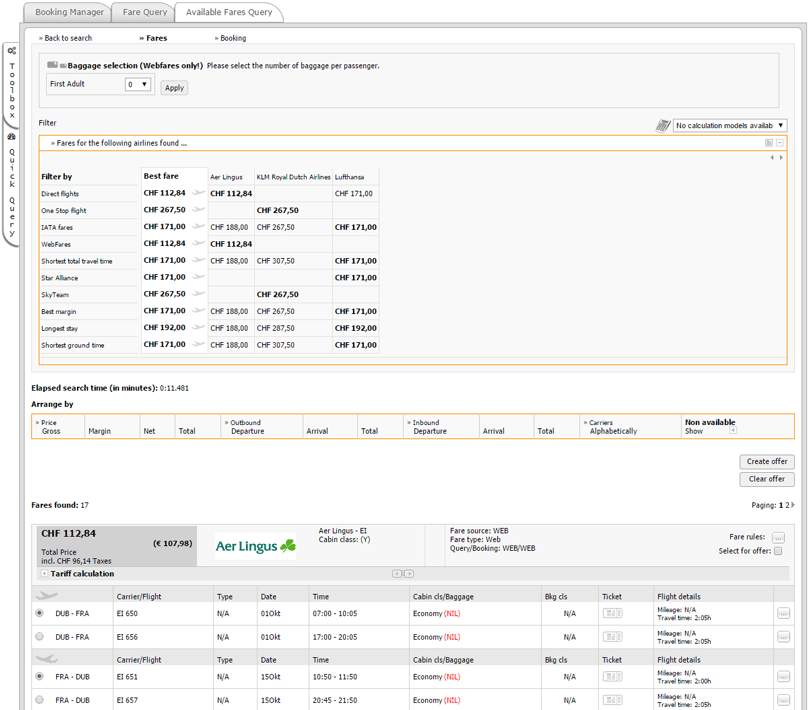Click the ticket icon for flight EI 656
This screenshot has height=710, width=810.
(x=612, y=637)
